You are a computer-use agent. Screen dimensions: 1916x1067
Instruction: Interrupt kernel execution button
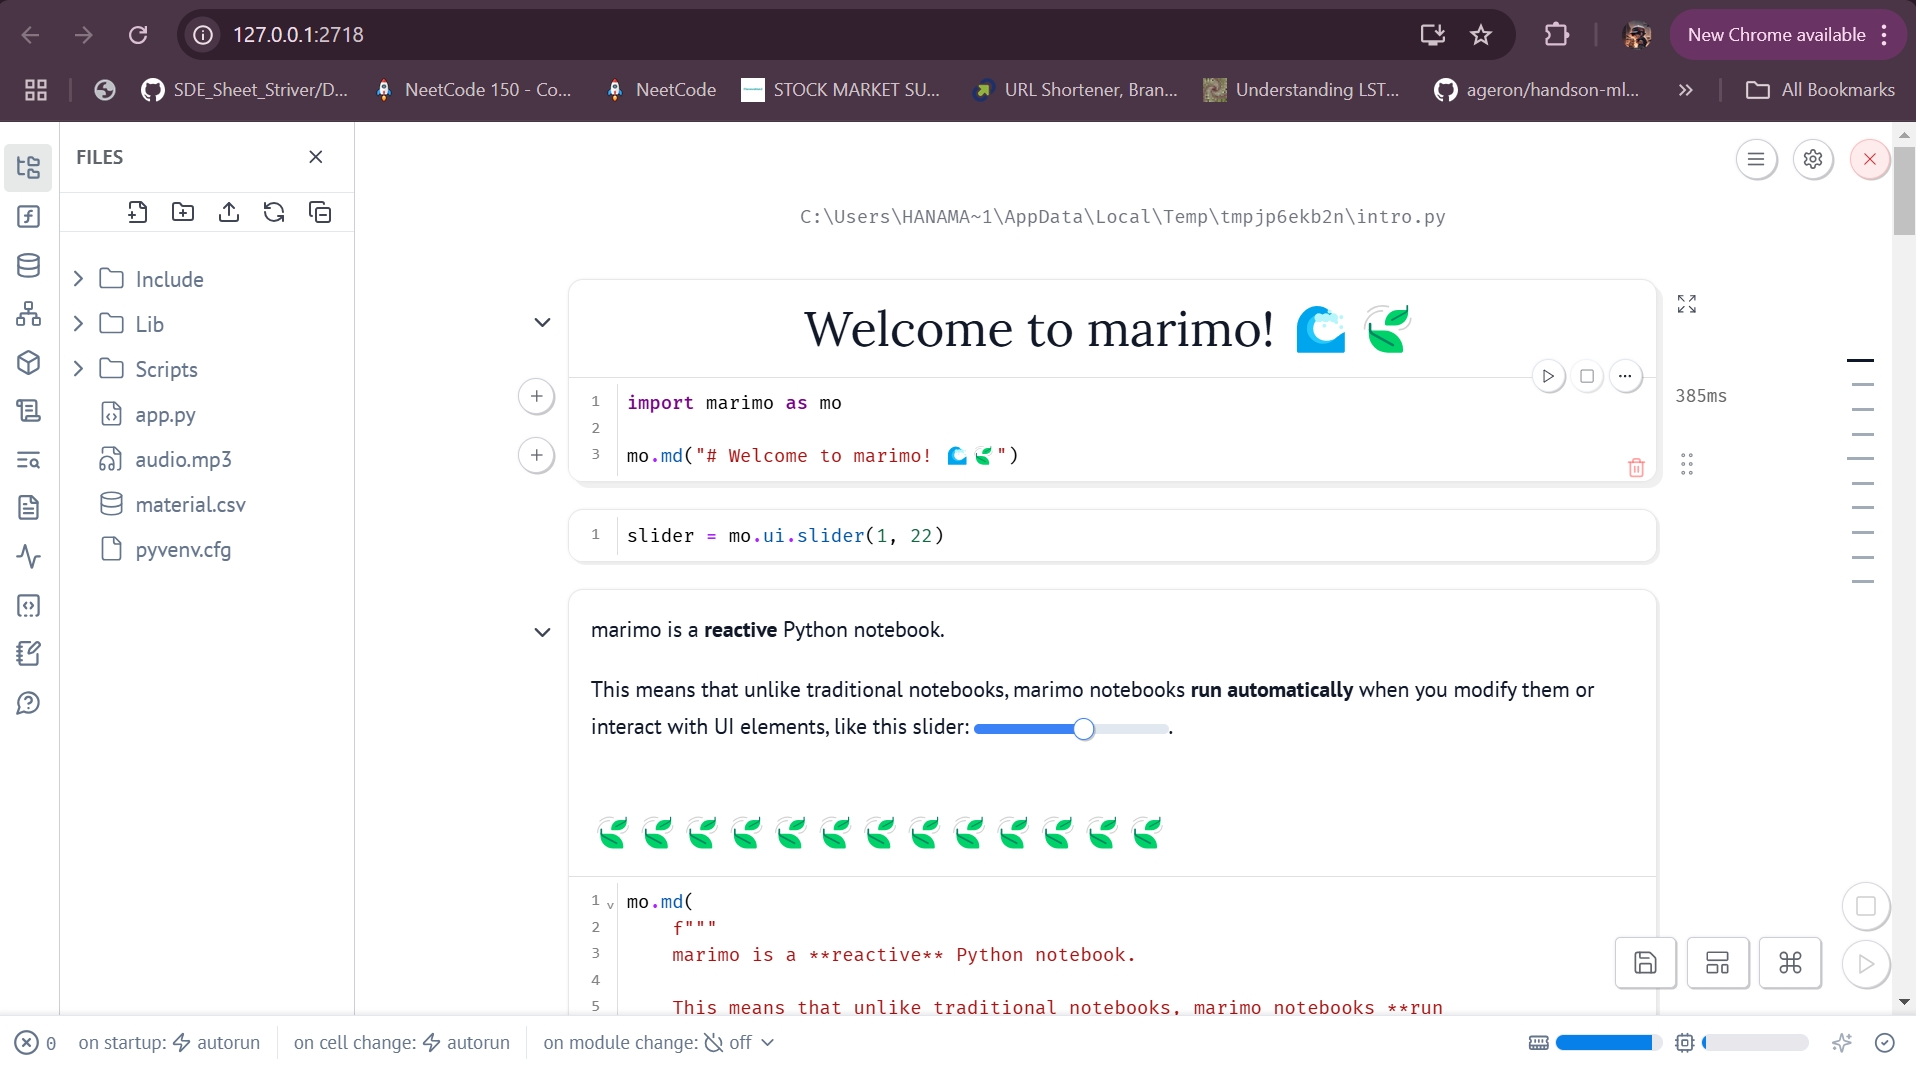1866,906
